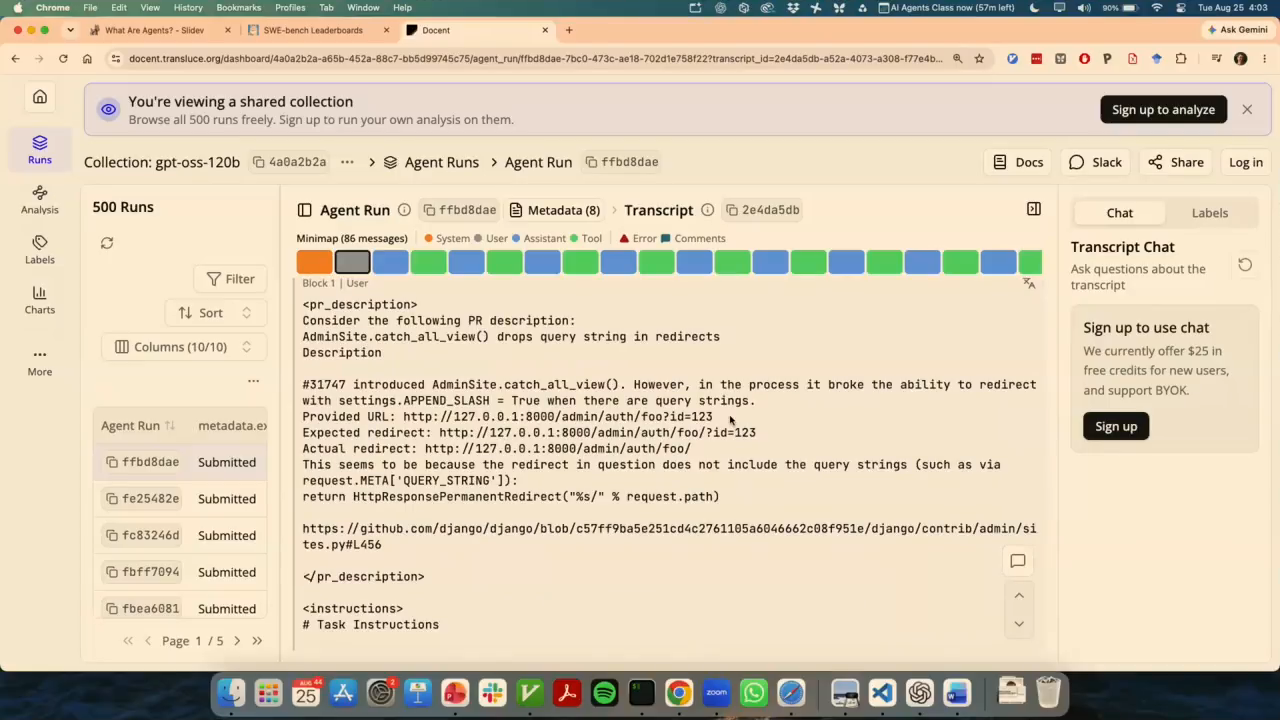Switch to SWE-bench Leaderboards browser tab
1280x720 pixels.
tap(312, 30)
